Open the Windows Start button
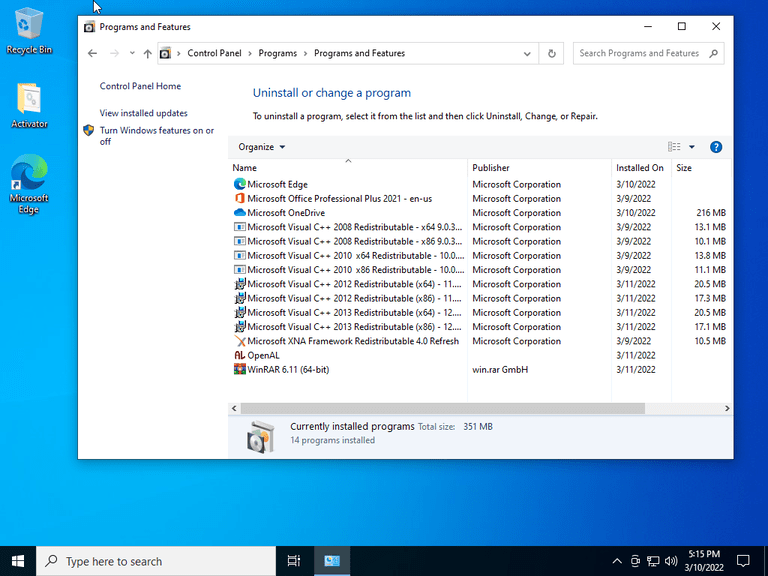 point(18,561)
